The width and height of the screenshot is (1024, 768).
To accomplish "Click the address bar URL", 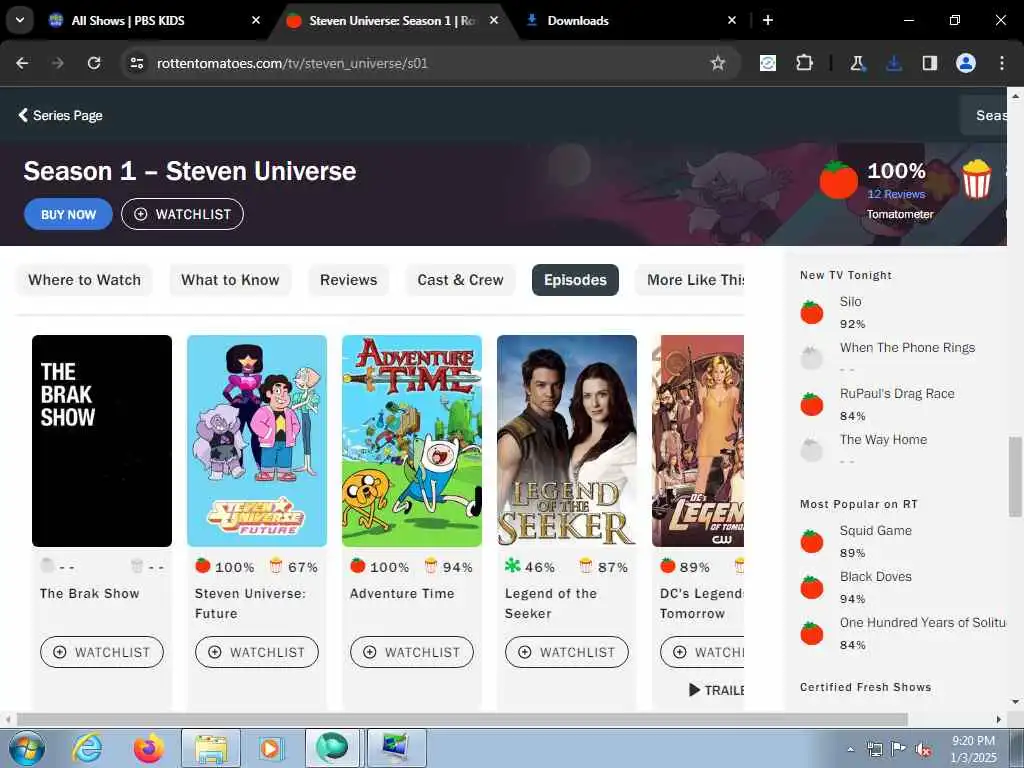I will [292, 63].
